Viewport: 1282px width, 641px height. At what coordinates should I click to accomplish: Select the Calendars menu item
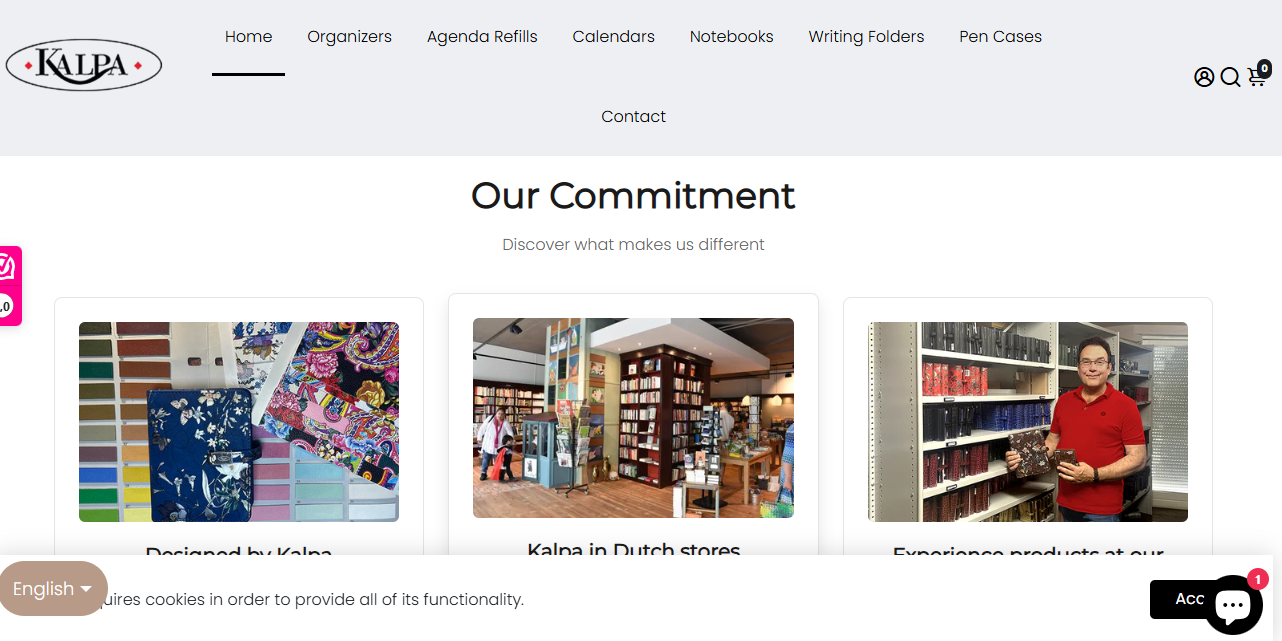[613, 37]
